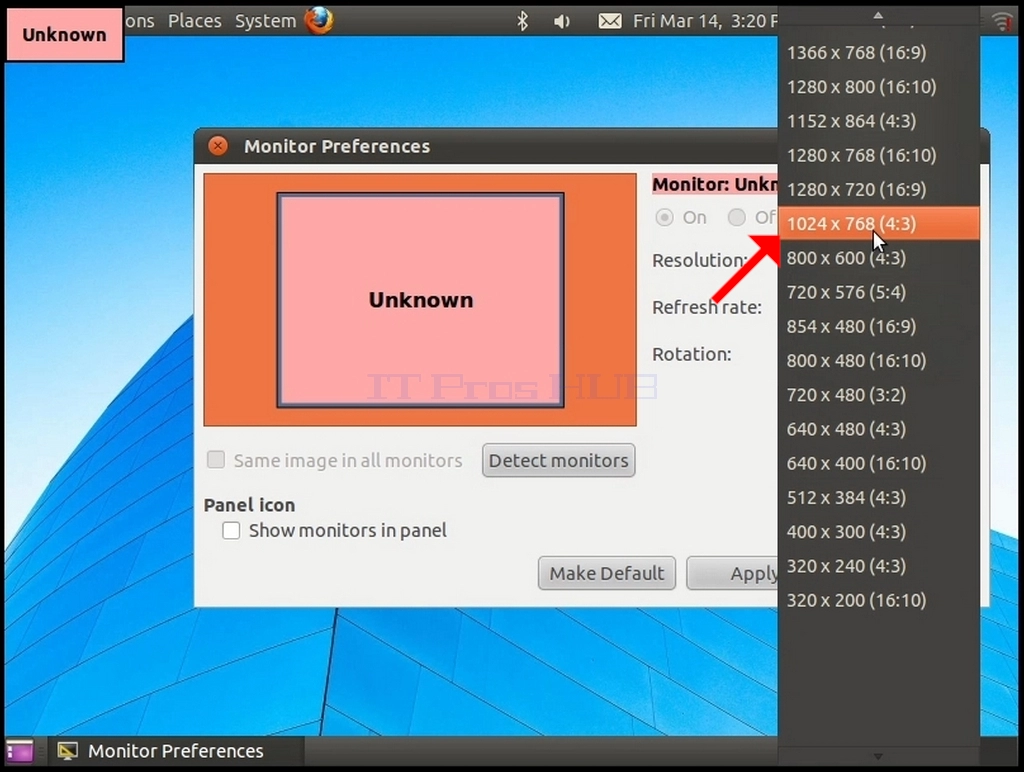Click the Detect monitors button

[x=558, y=460]
